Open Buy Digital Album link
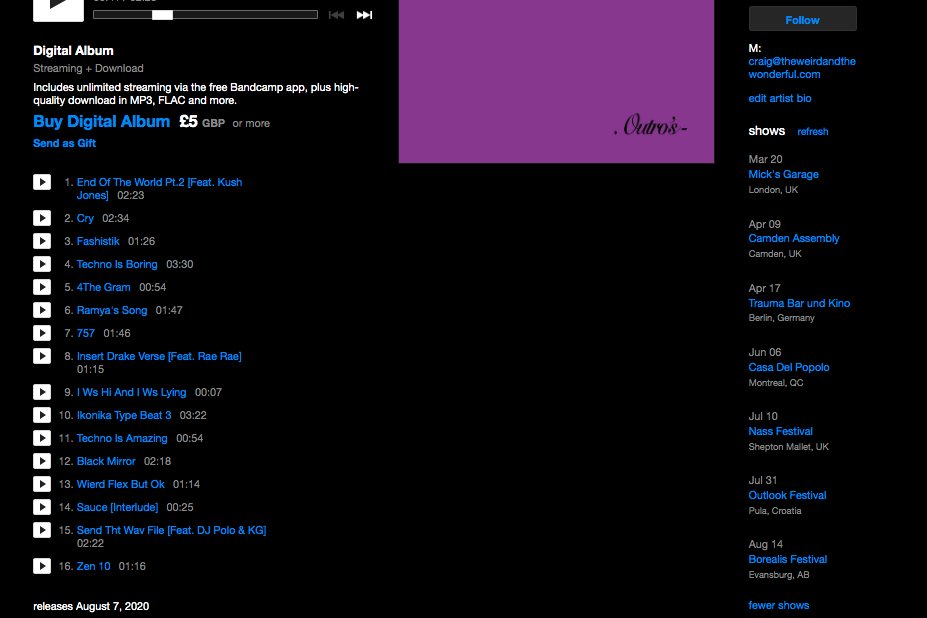927x618 pixels. click(101, 122)
